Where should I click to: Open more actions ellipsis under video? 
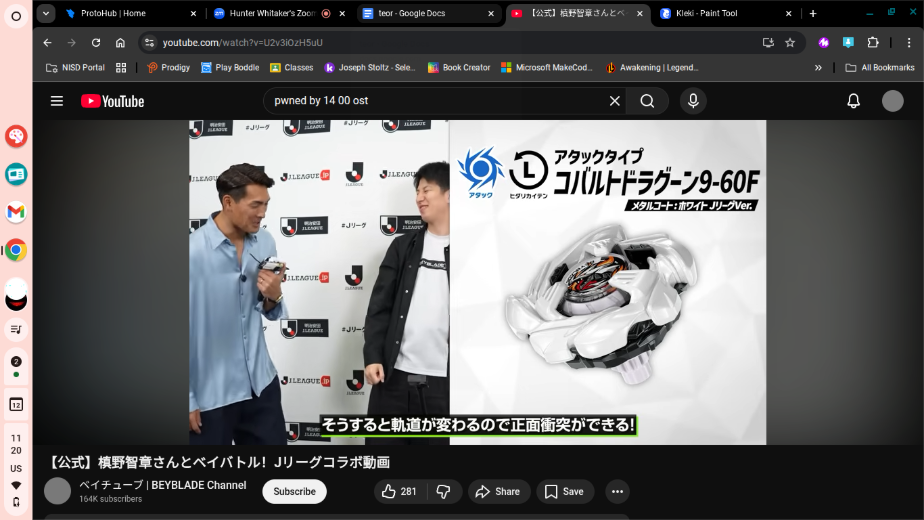coord(617,491)
